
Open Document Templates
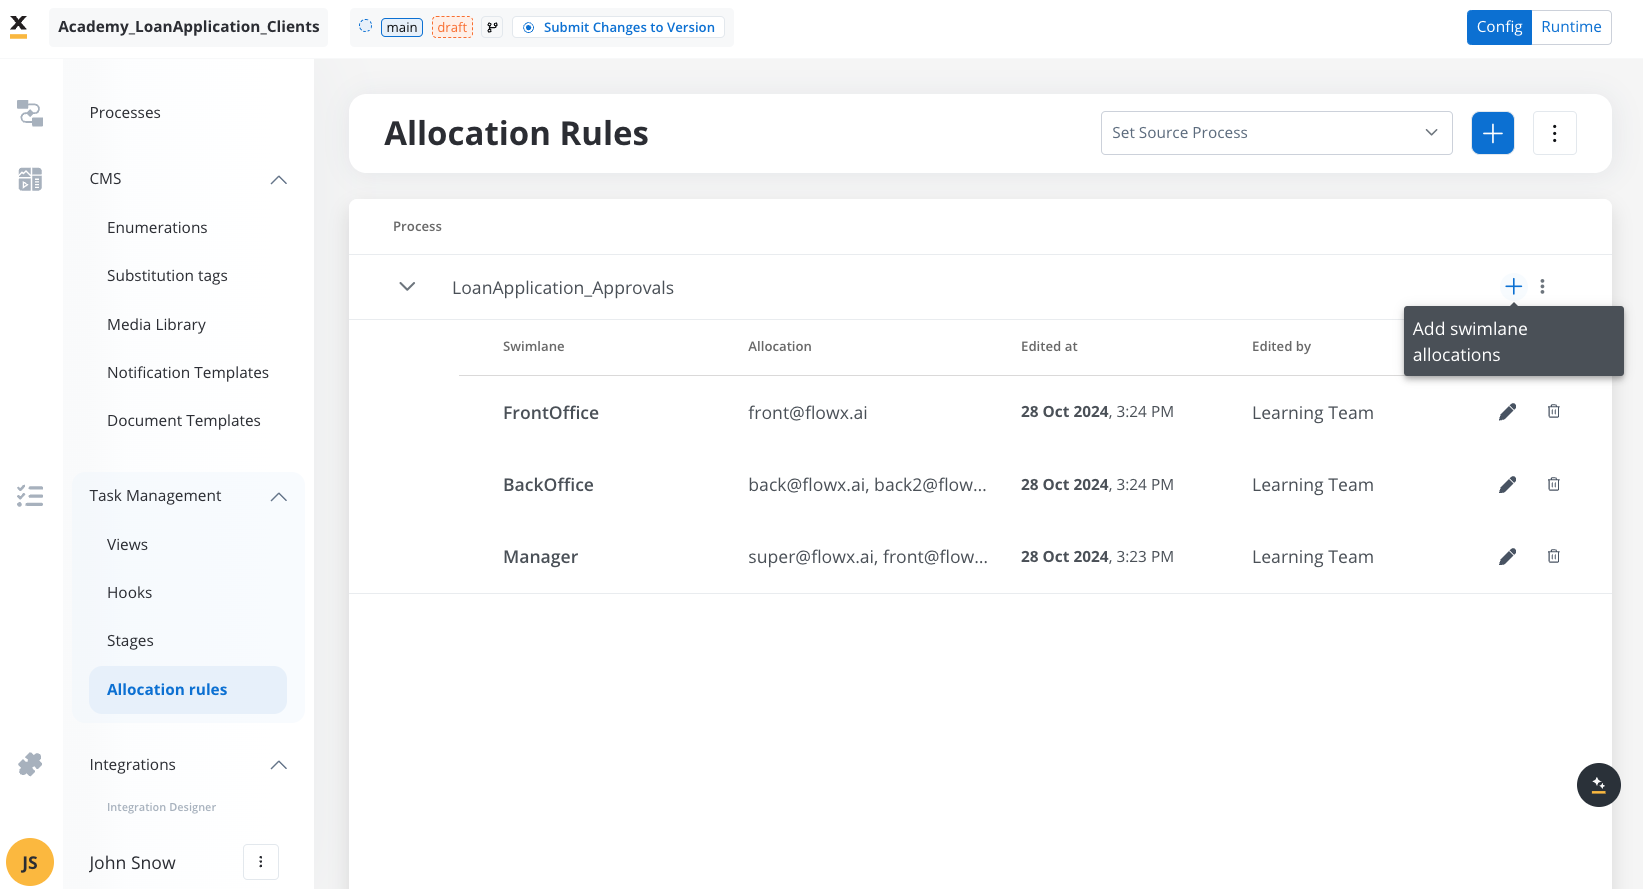(184, 421)
